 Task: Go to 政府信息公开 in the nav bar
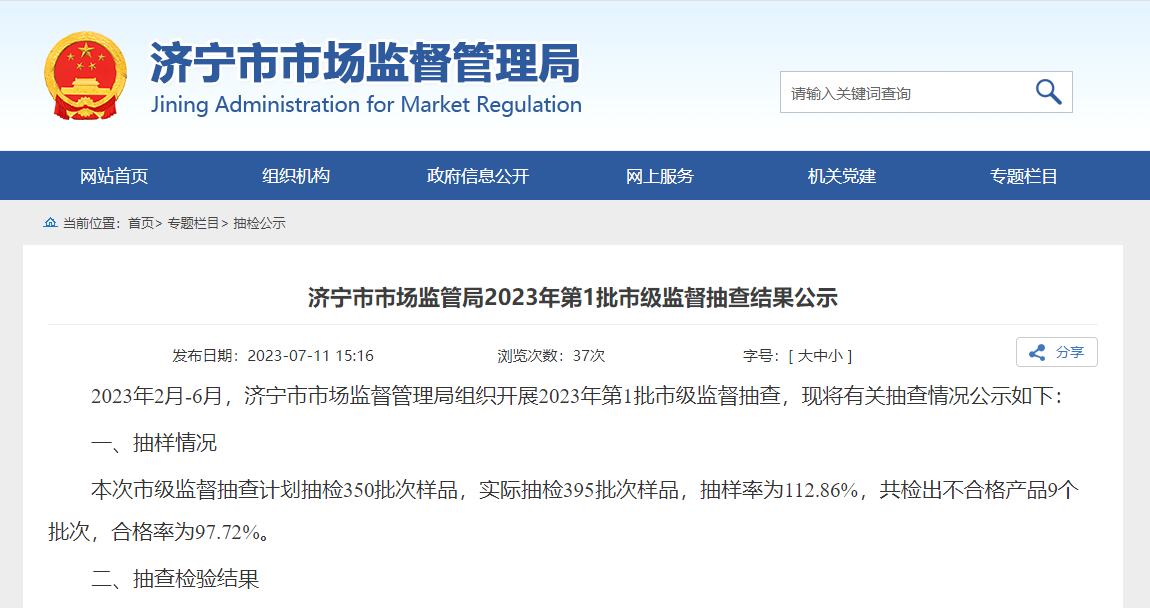478,176
